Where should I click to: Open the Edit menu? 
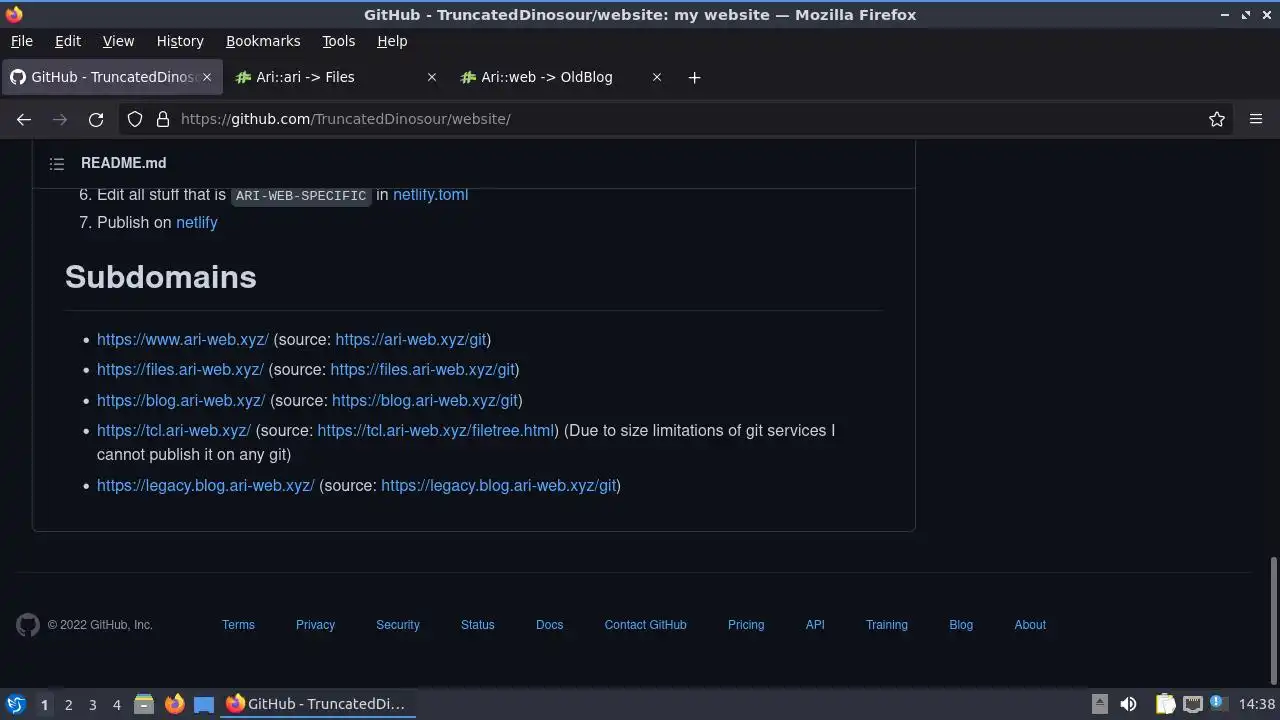(x=68, y=41)
